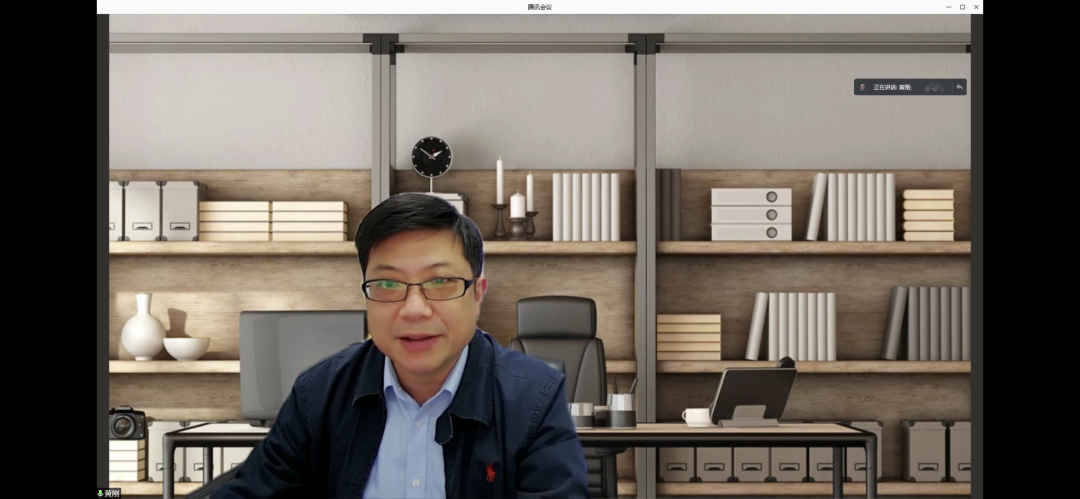Screen dimensions: 1080x499
Task: Click the 腾讯会议 title text
Action: [540, 7]
